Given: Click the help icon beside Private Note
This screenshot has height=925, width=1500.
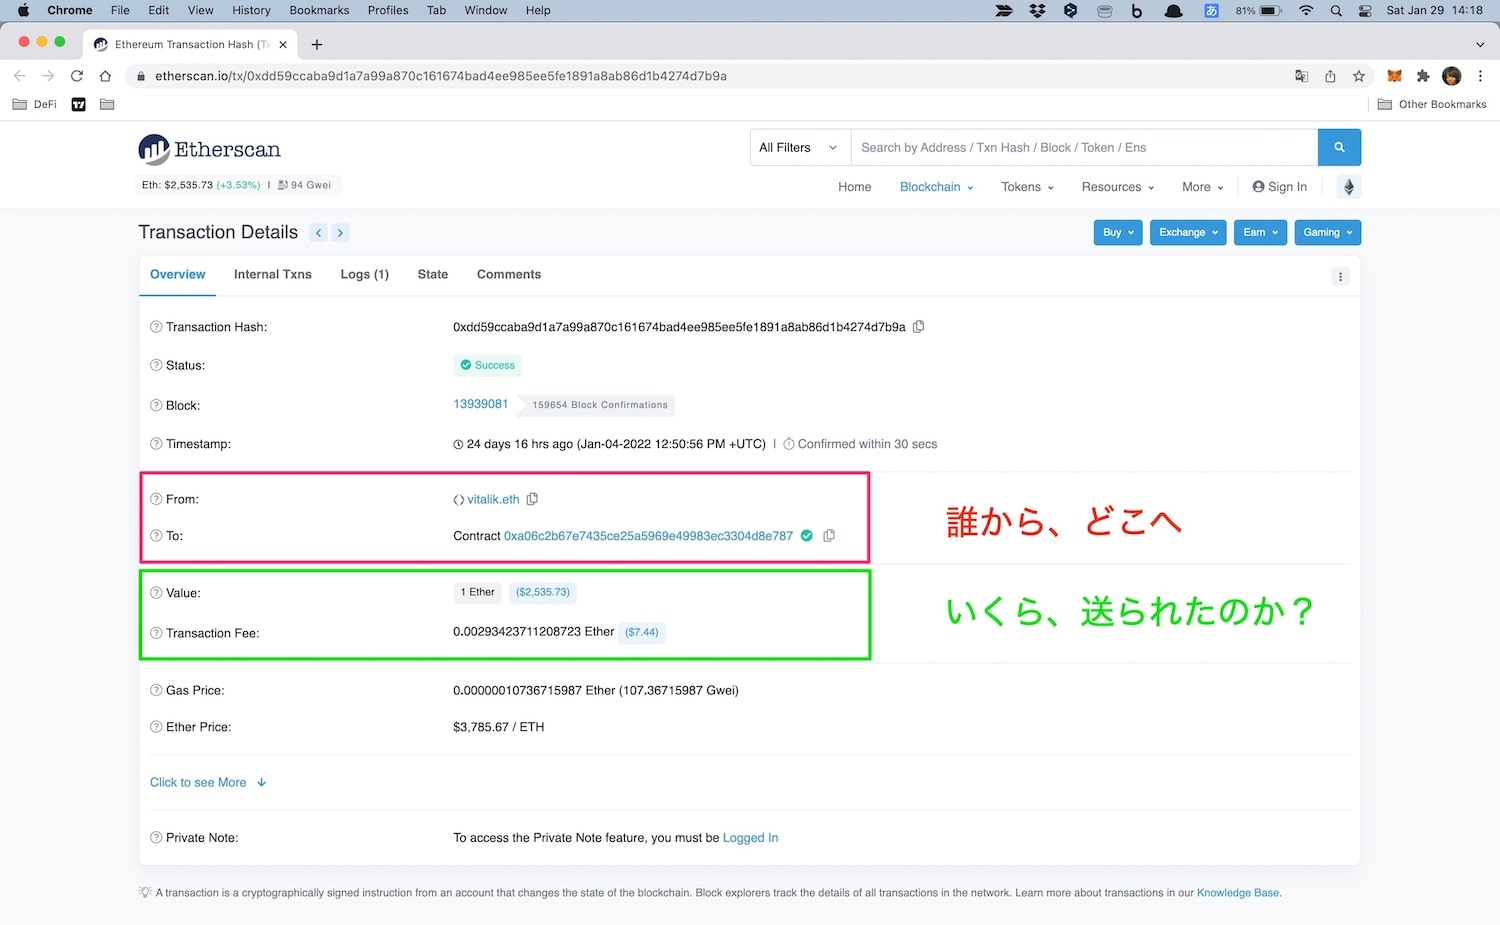Looking at the screenshot, I should (x=156, y=838).
